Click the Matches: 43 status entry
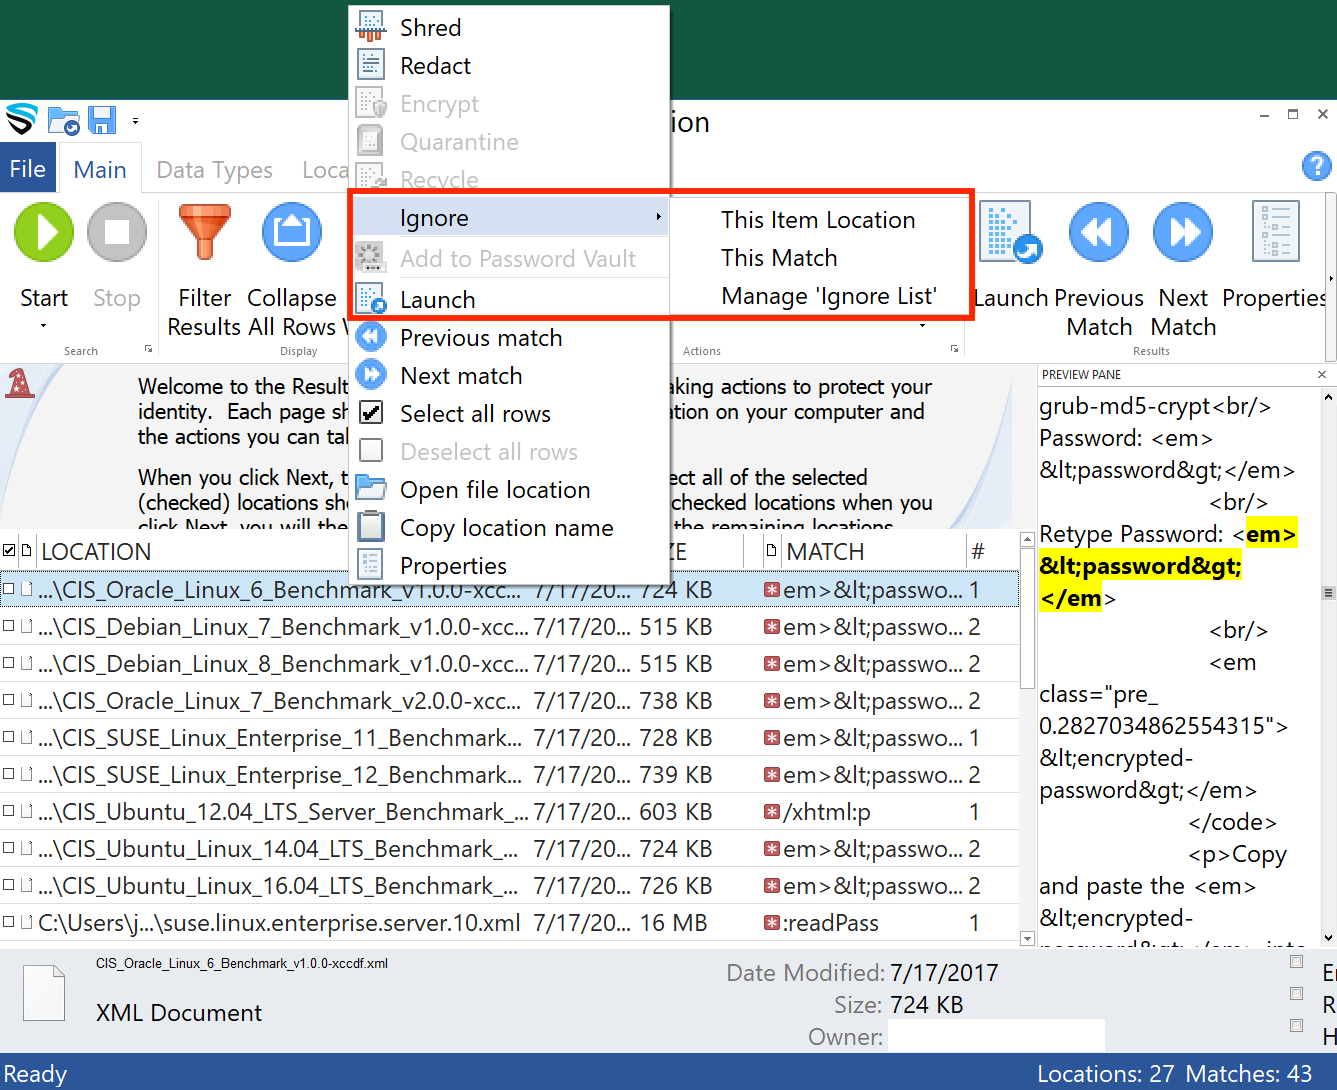 (1249, 1074)
